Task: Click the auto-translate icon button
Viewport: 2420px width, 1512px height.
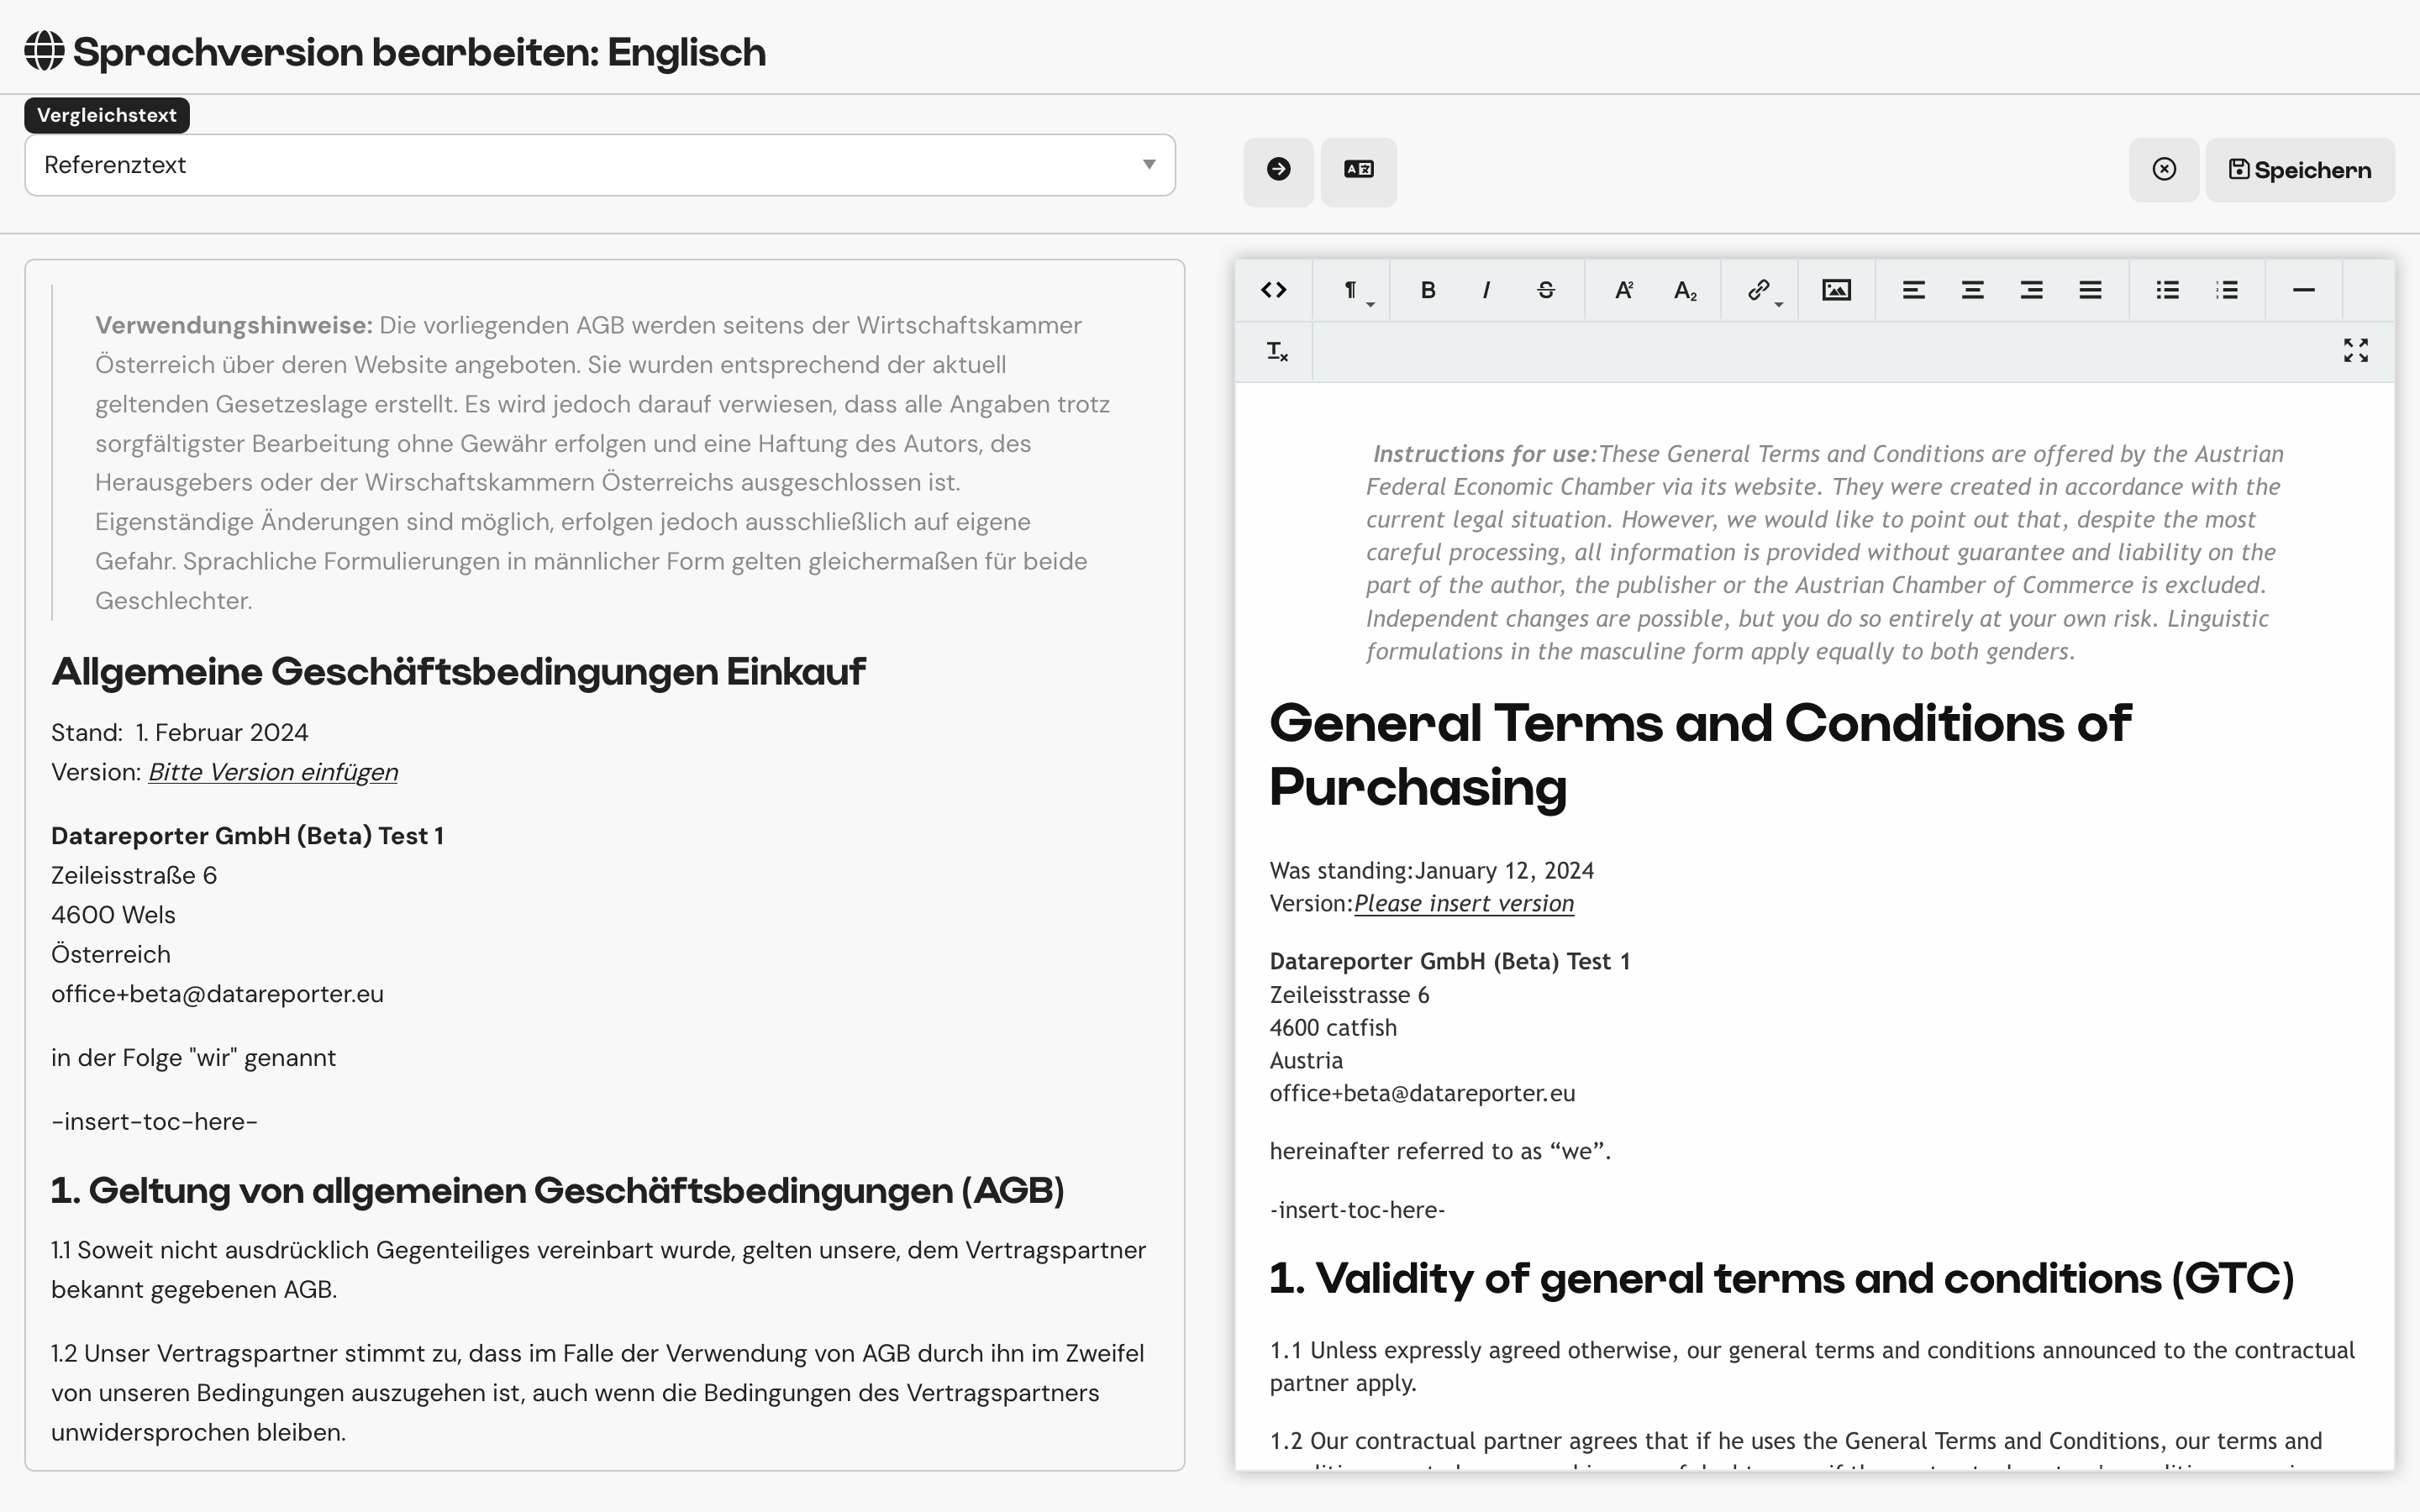Action: coord(1358,170)
